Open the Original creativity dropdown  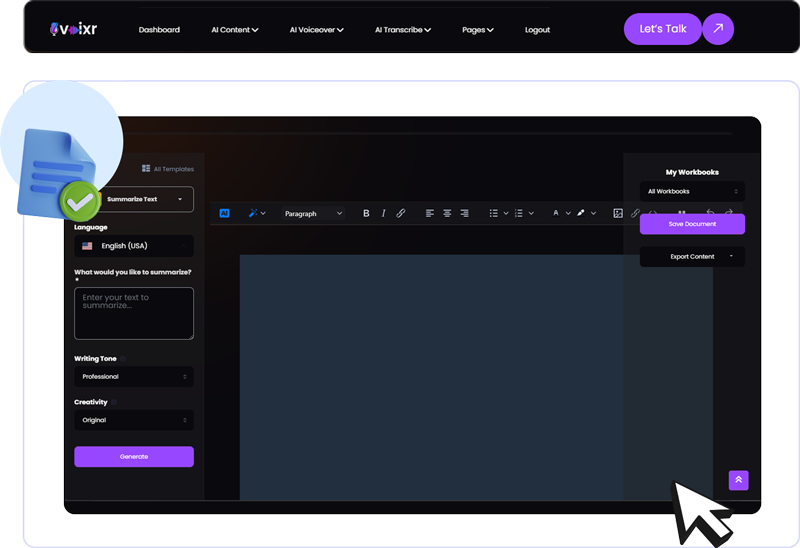pos(134,420)
